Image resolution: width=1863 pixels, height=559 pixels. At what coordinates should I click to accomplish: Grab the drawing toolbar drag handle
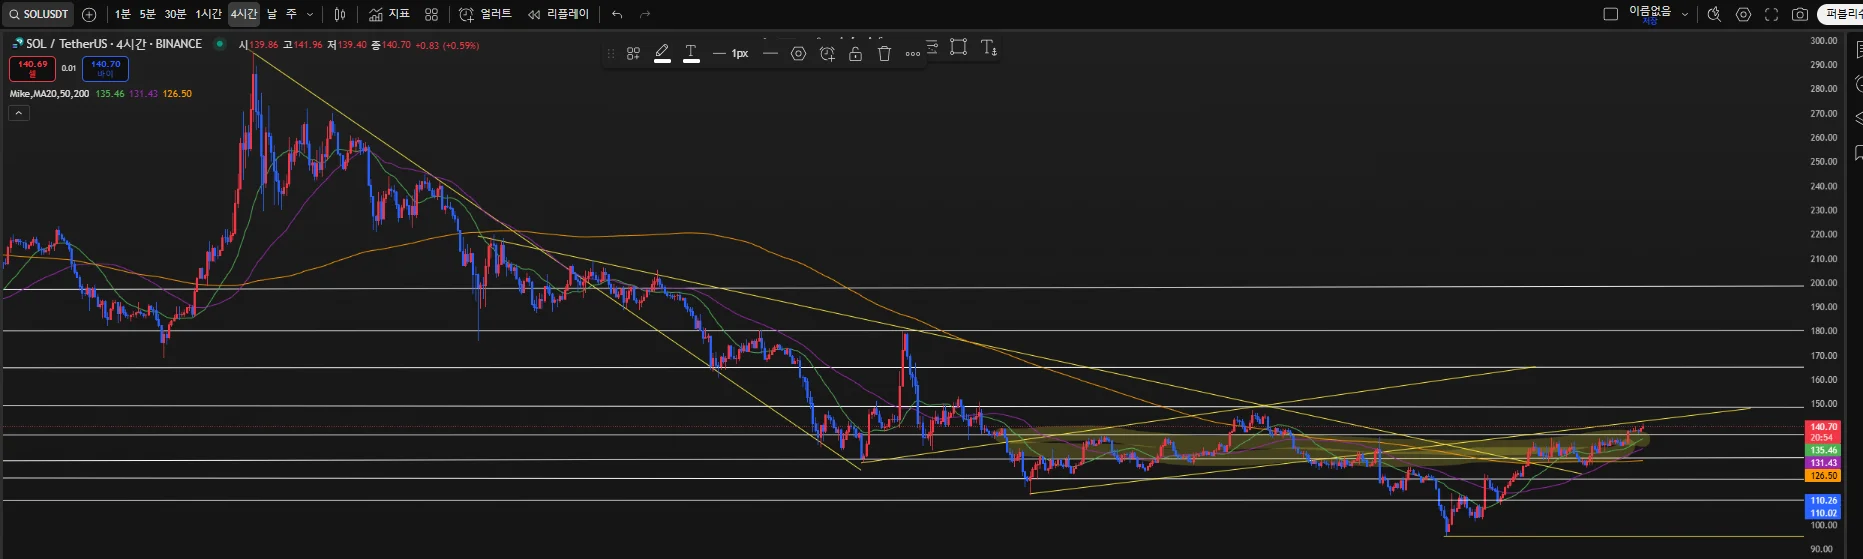coord(611,53)
